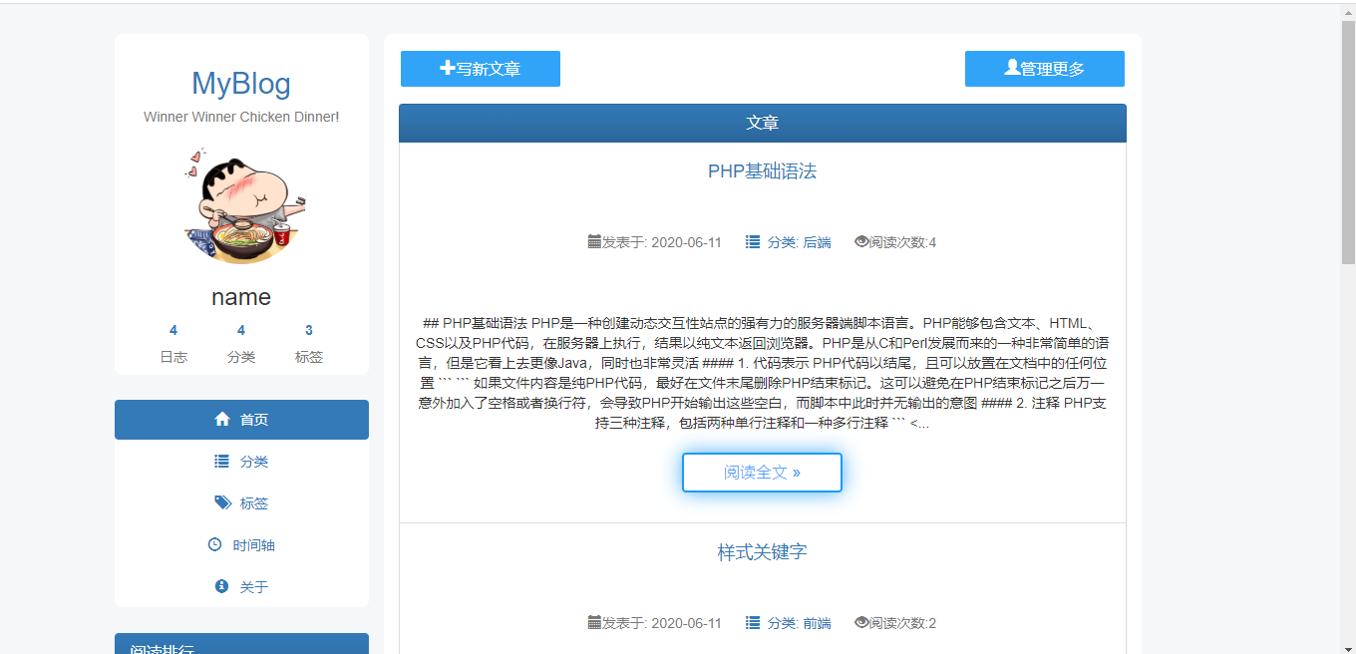Open the 后端 category link
Image resolution: width=1356 pixels, height=654 pixels.
coord(817,242)
